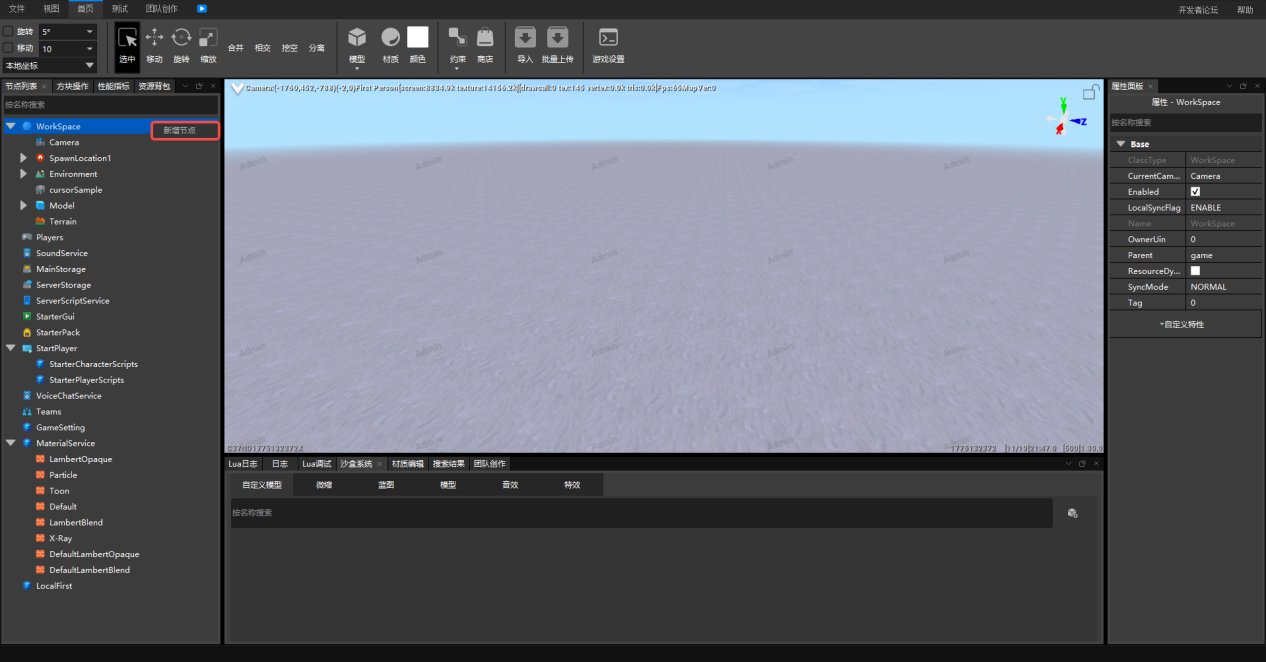Click the 新增节点 add node button
The height and width of the screenshot is (662, 1266).
(x=185, y=131)
